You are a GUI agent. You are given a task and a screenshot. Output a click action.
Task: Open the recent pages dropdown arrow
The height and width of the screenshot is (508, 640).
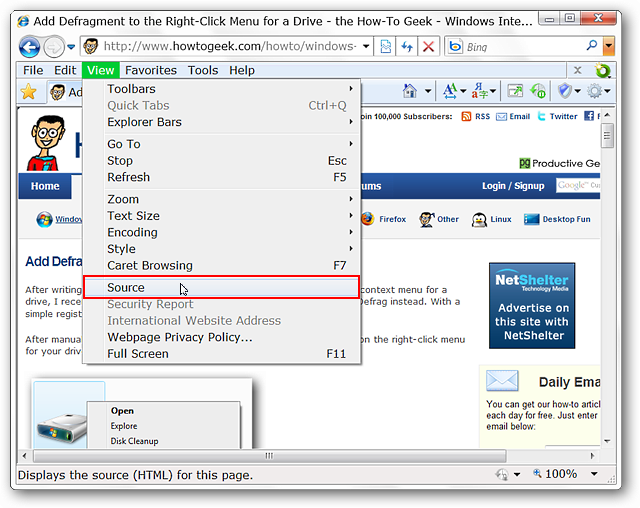coord(71,47)
